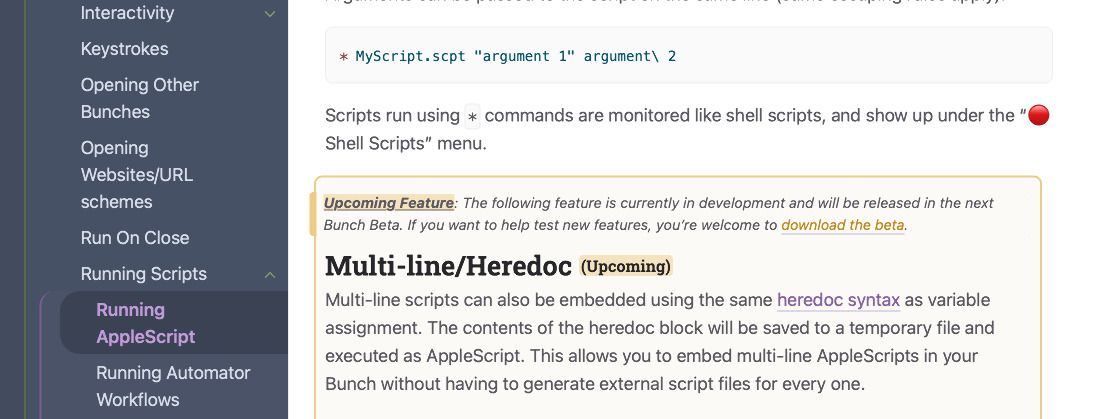
Task: Click the red asterisk in code block
Action: [x=343, y=57]
